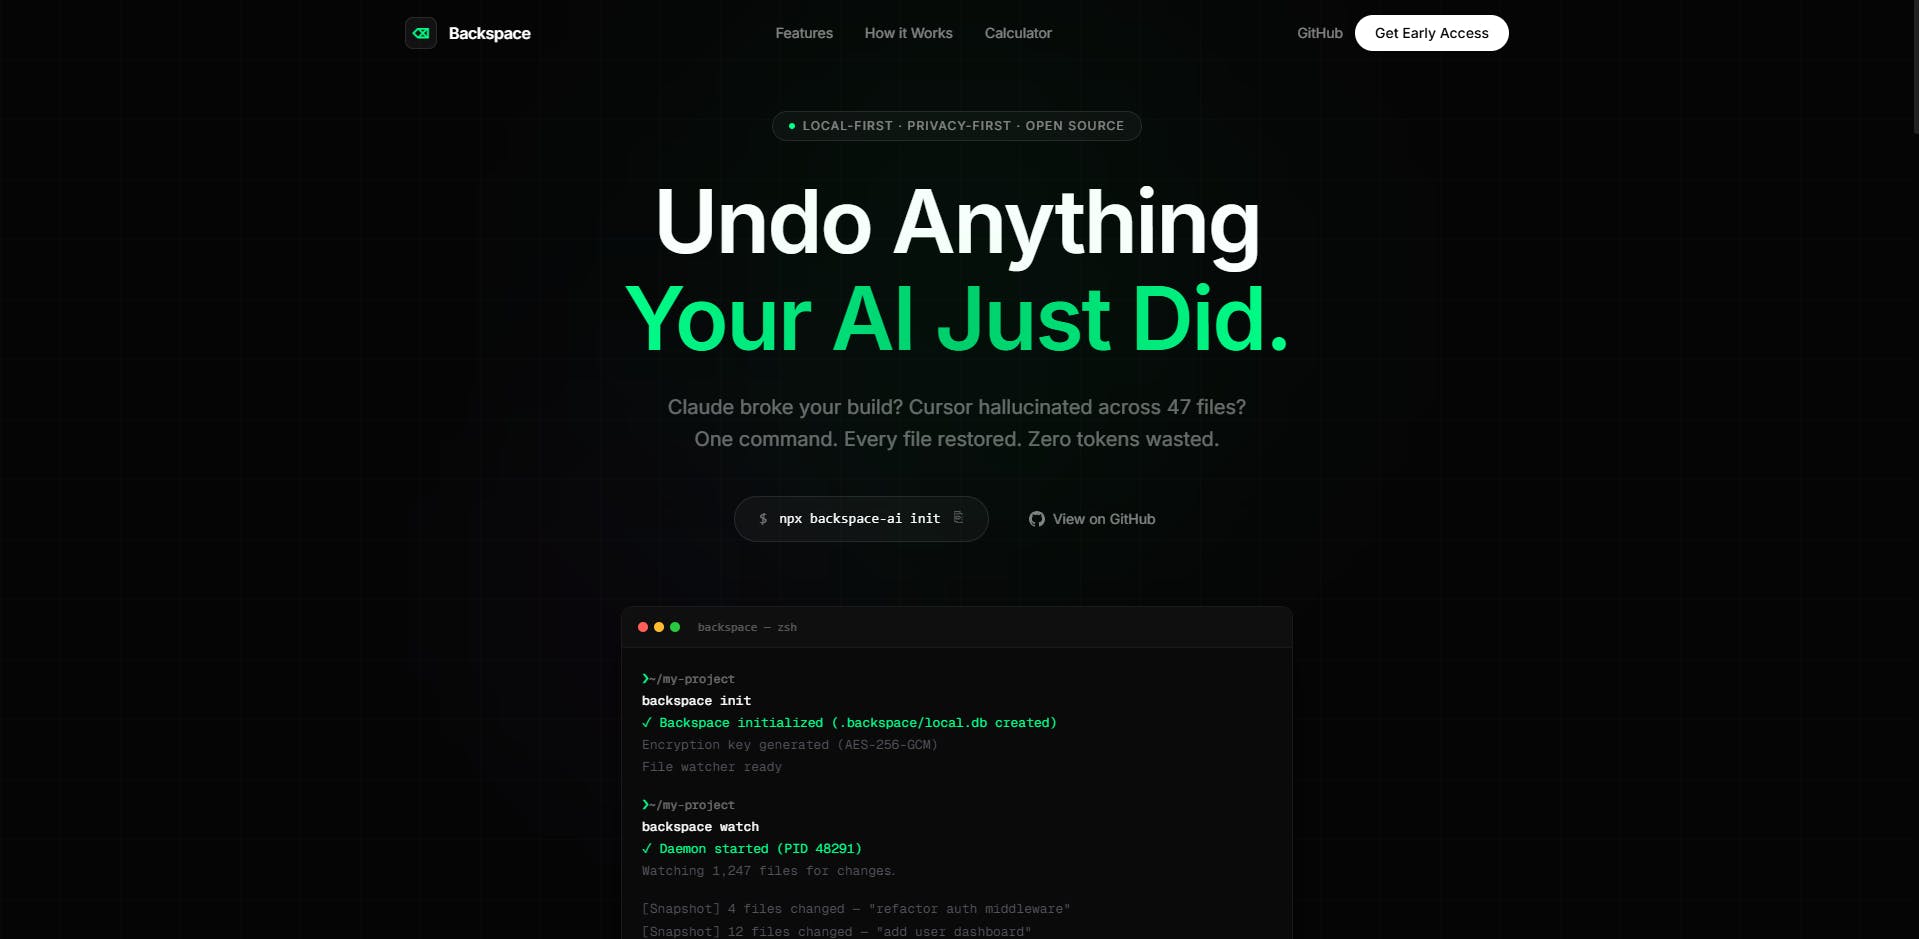Go to How it Works section
1919x939 pixels.
909,33
